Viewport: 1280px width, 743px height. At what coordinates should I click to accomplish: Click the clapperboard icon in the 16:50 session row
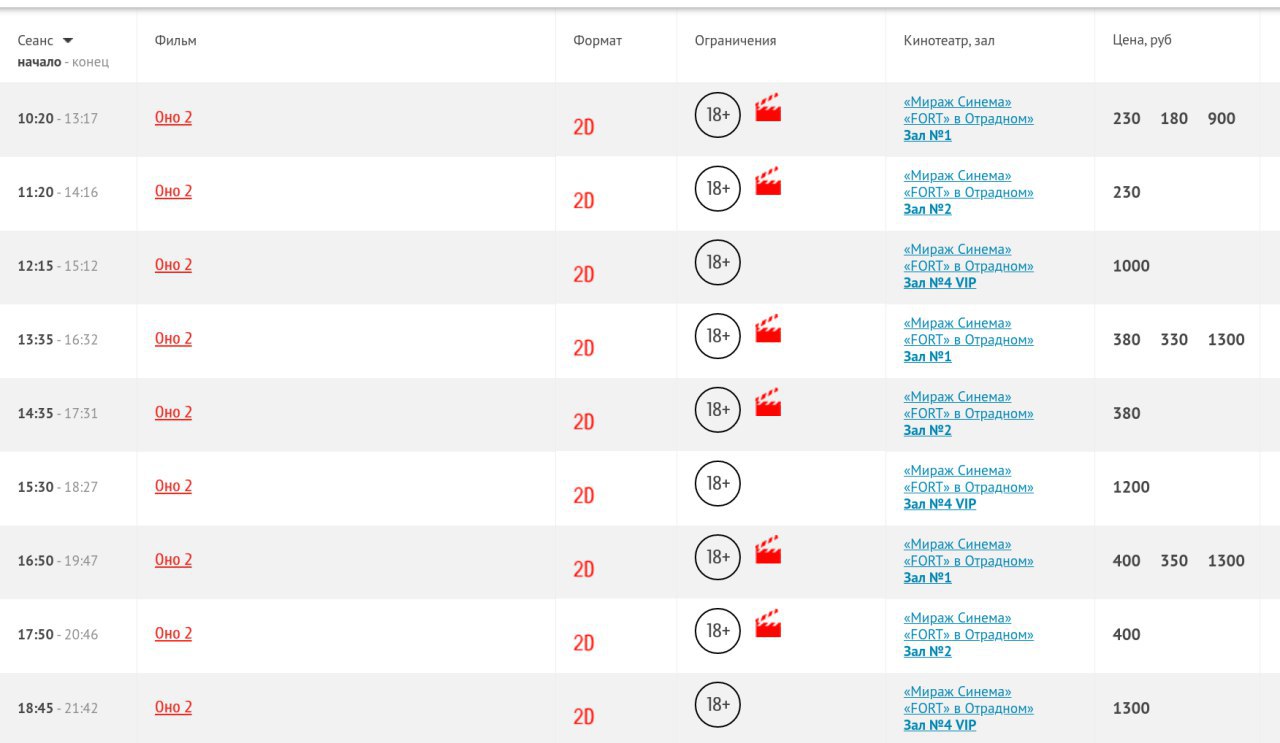pos(768,549)
